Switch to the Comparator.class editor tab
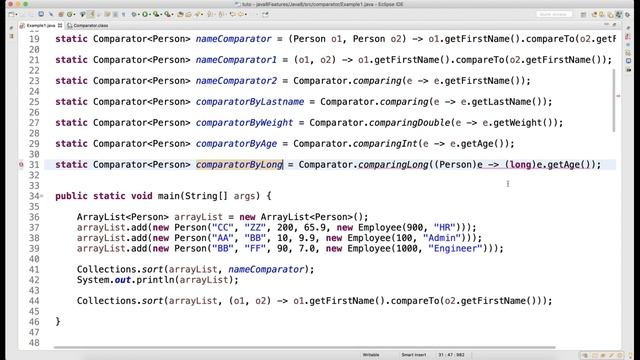 pyautogui.click(x=90, y=25)
